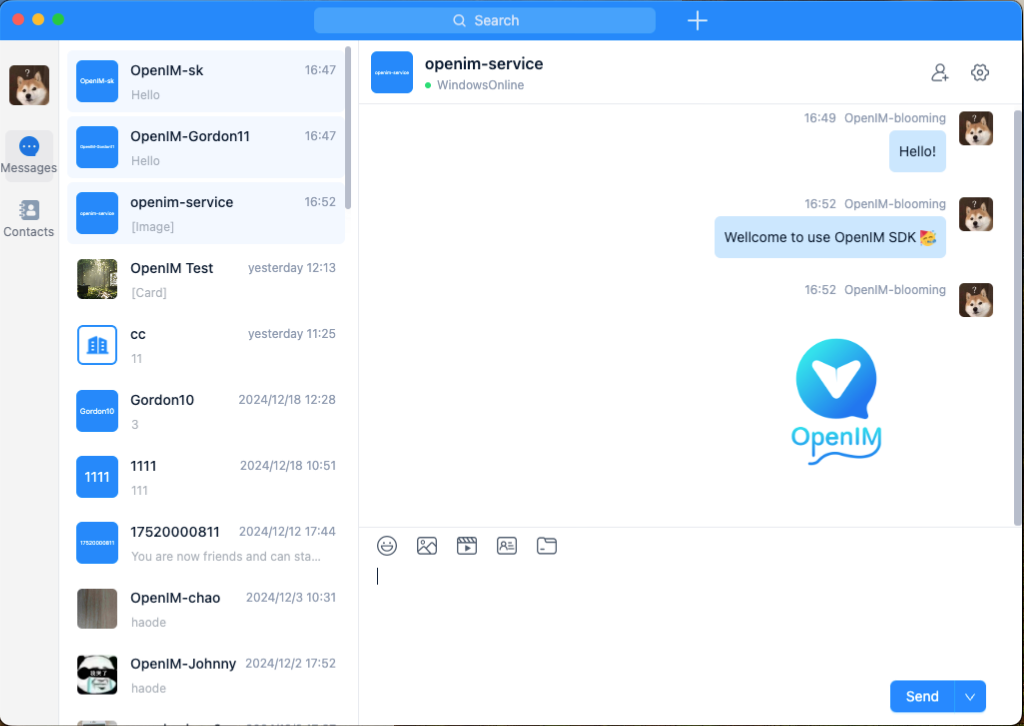Click the send contact card icon
The width and height of the screenshot is (1024, 726).
coord(507,546)
